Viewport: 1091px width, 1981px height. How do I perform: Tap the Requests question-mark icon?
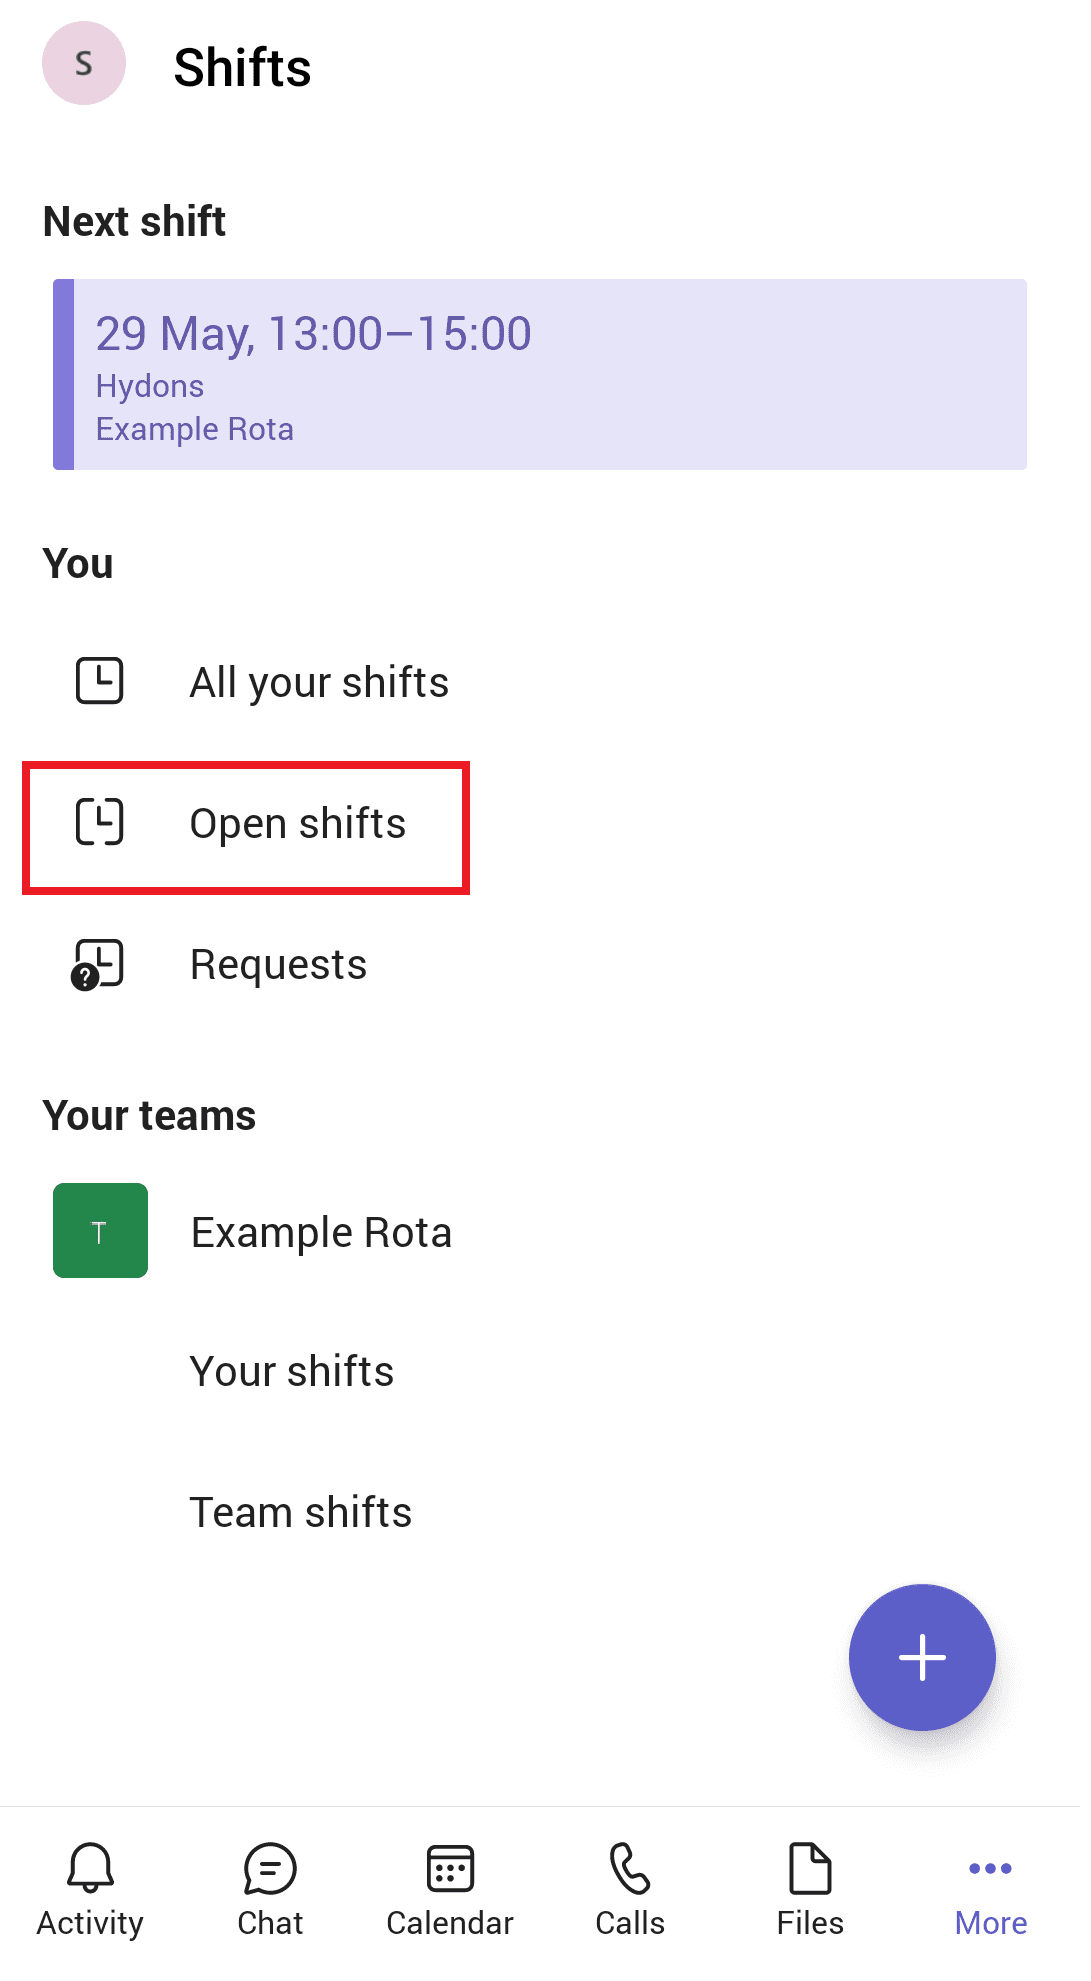point(98,965)
